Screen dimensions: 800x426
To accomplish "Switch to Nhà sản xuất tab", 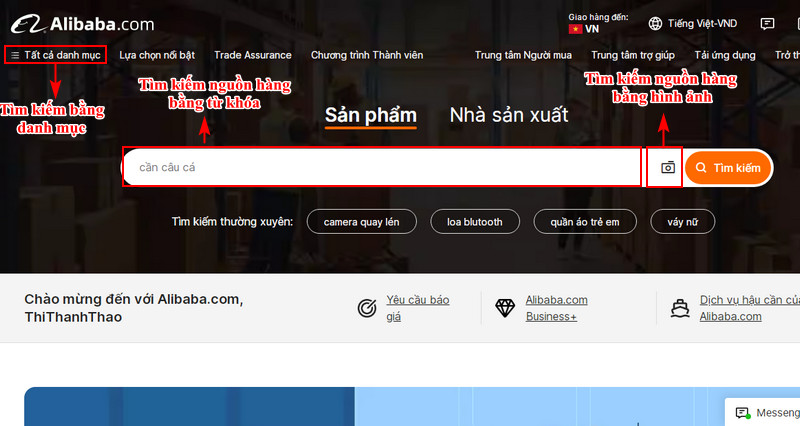I will [509, 115].
